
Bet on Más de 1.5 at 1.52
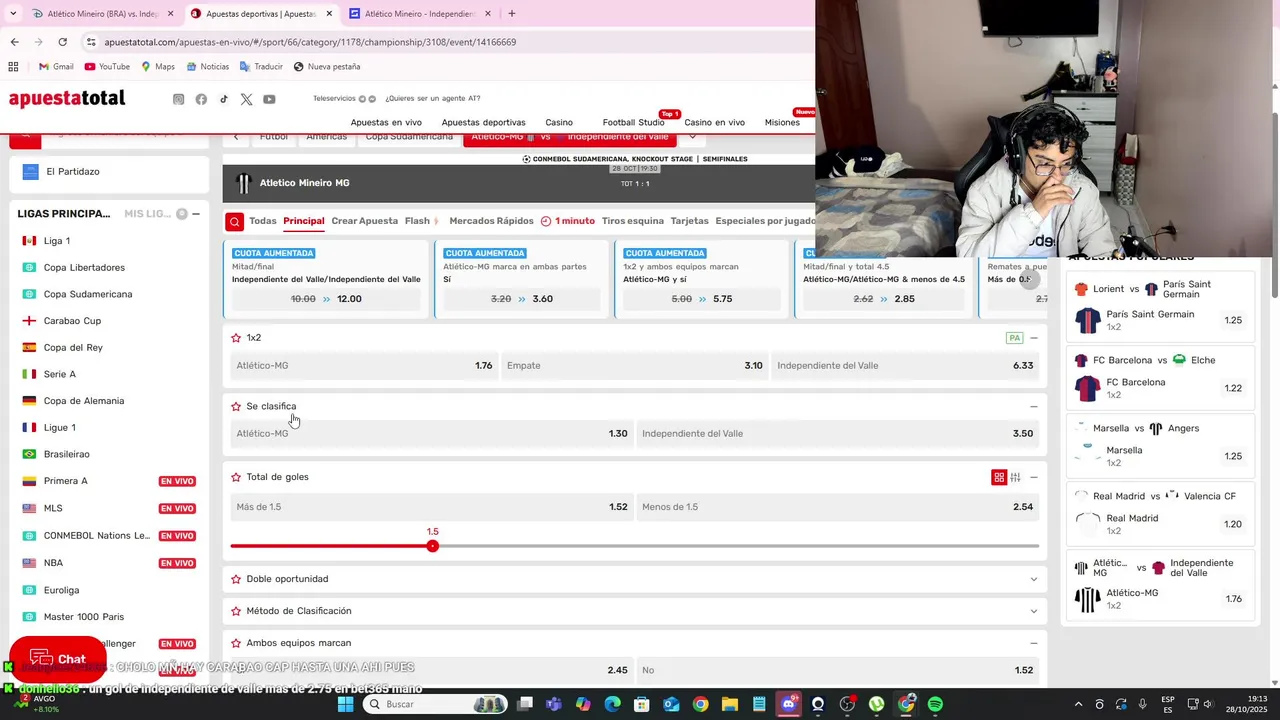[x=432, y=507]
